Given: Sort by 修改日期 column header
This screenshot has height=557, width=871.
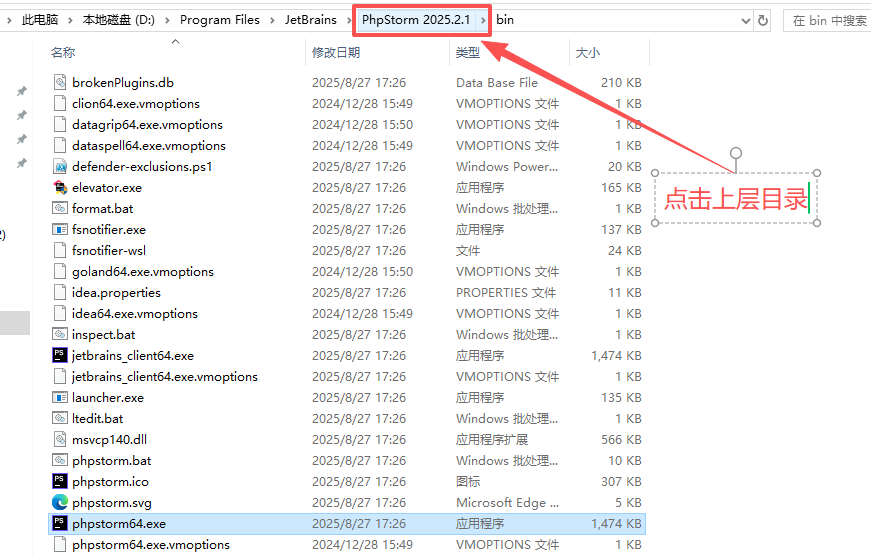Looking at the screenshot, I should click(x=336, y=52).
